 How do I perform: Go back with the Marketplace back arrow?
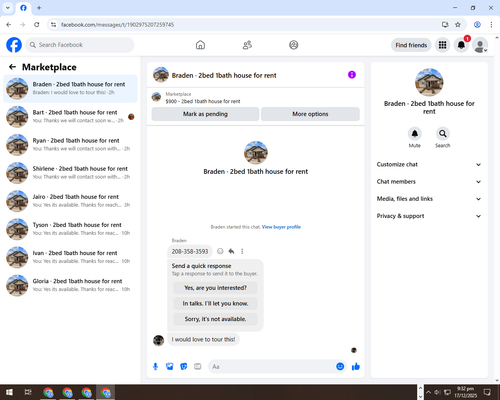click(x=12, y=67)
